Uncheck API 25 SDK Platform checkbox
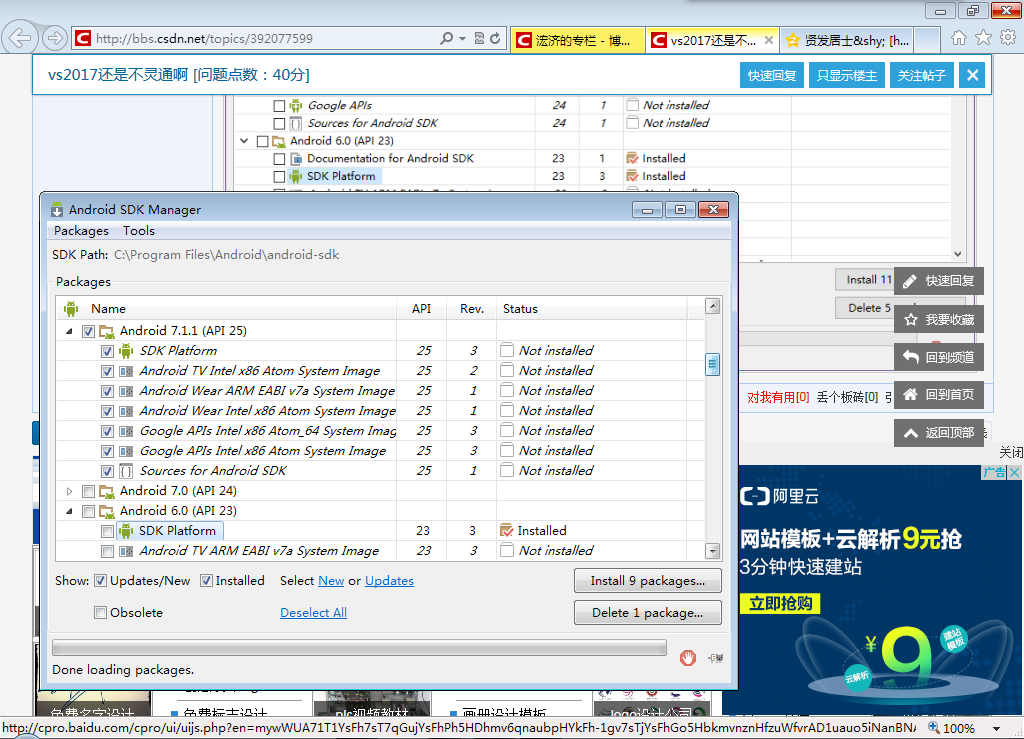1024x739 pixels. pyautogui.click(x=107, y=351)
